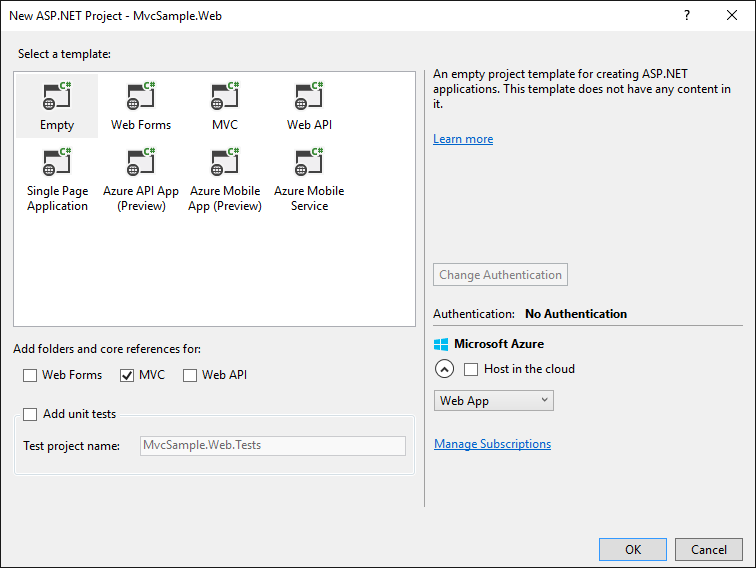
Task: Enable the Web Forms references checkbox
Action: pyautogui.click(x=30, y=376)
